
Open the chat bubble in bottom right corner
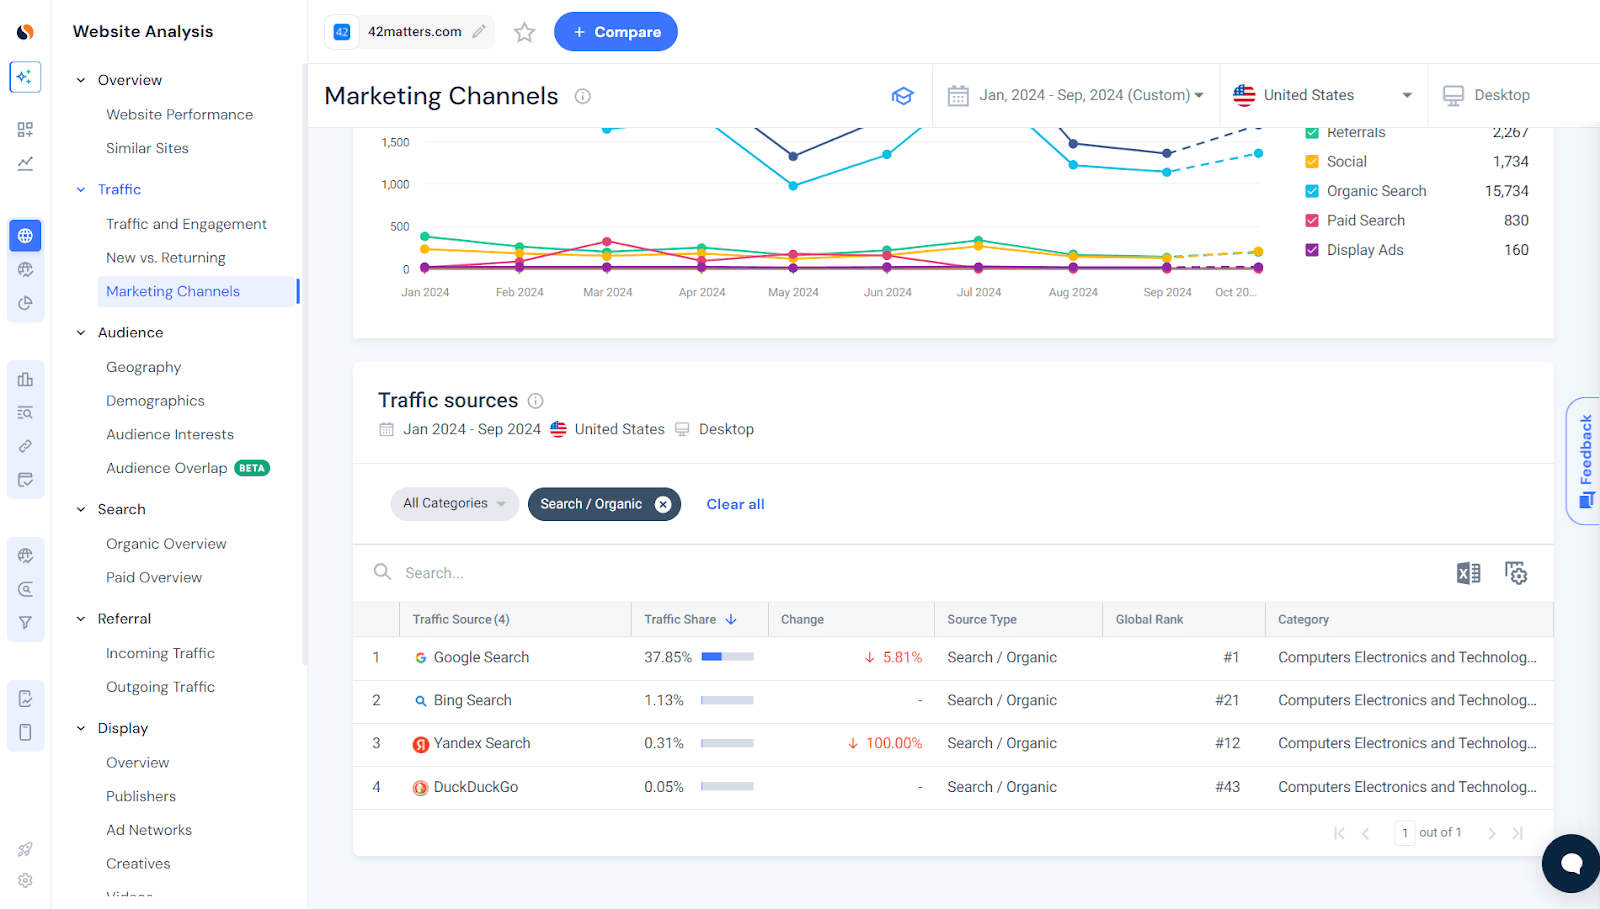(1569, 863)
